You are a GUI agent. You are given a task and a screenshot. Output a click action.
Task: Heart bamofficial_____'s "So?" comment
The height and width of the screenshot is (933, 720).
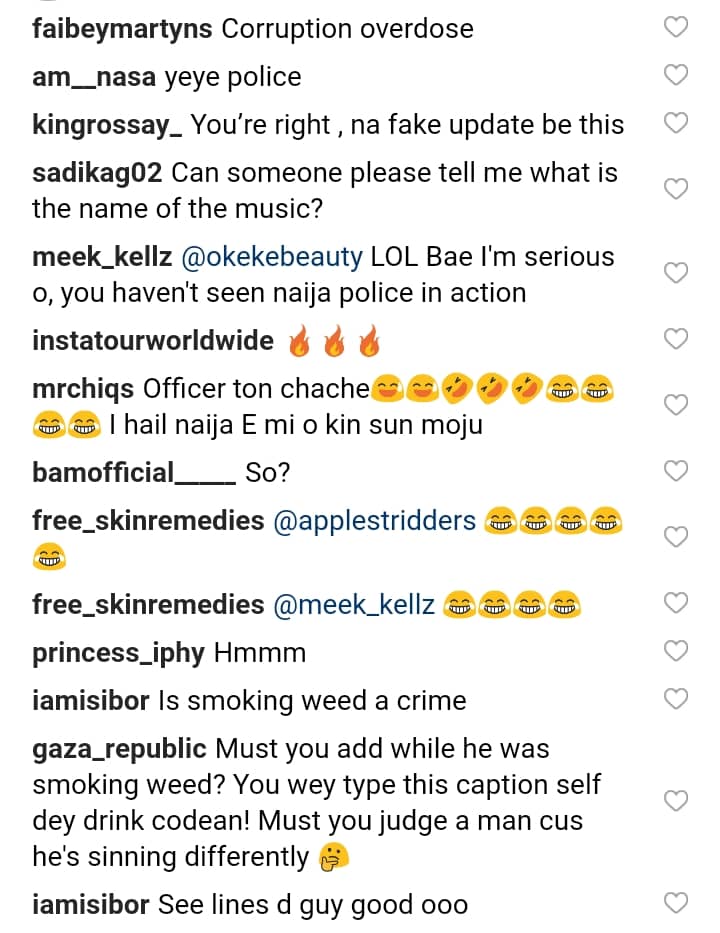pyautogui.click(x=677, y=471)
